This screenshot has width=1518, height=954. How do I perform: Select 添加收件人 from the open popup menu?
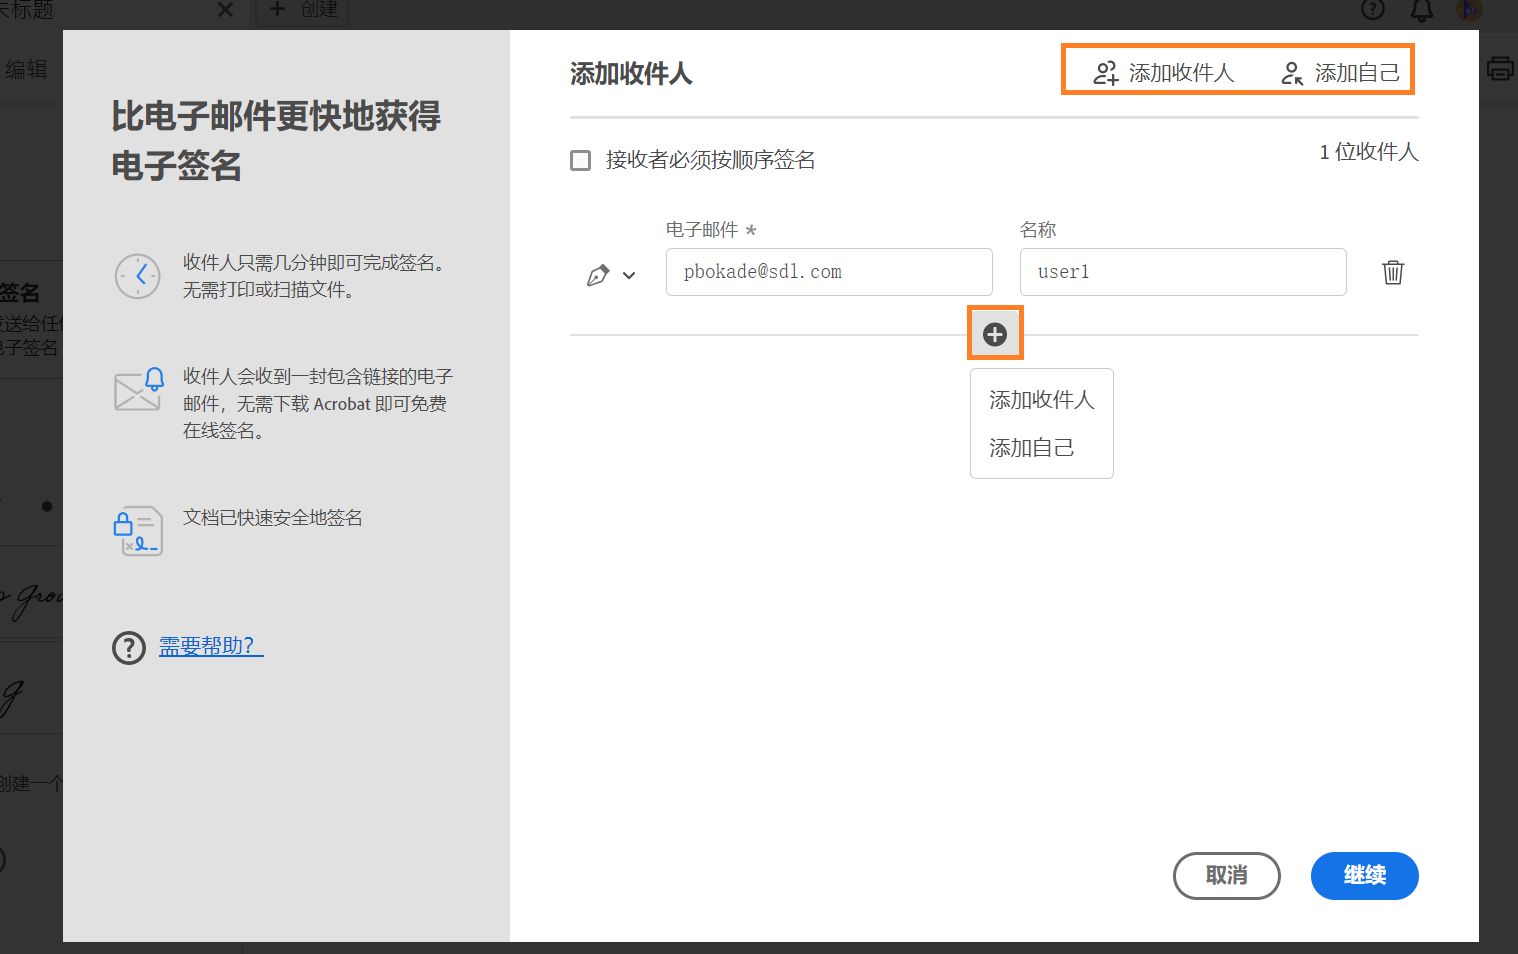click(x=1041, y=399)
